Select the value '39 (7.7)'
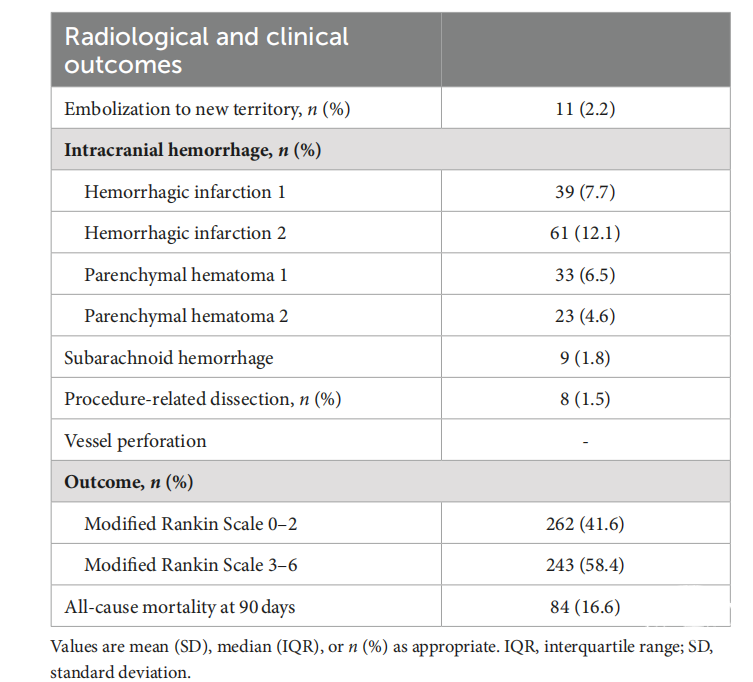The width and height of the screenshot is (753, 682). click(x=585, y=192)
